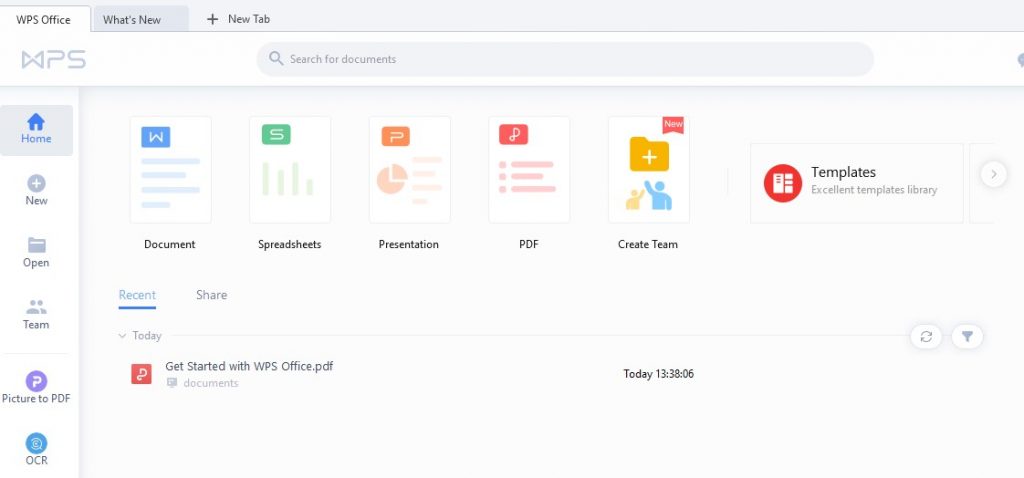Click the Document label text
The width and height of the screenshot is (1024, 478).
pyautogui.click(x=170, y=245)
